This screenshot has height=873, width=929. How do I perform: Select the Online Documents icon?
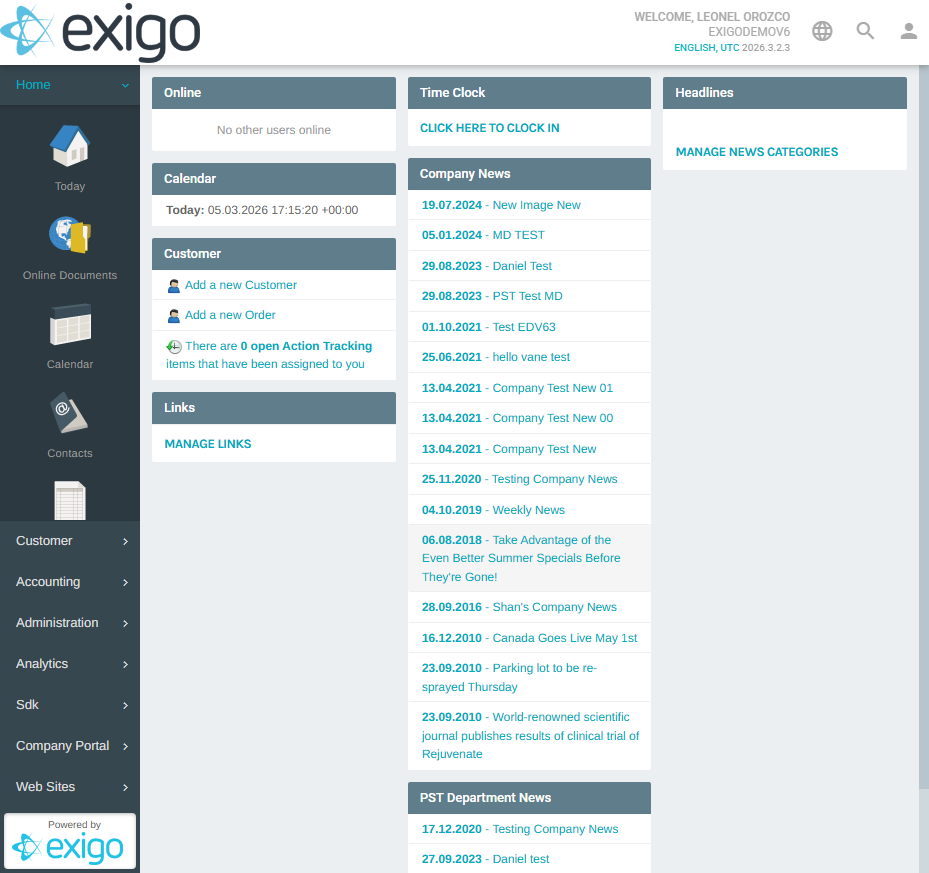(x=69, y=237)
